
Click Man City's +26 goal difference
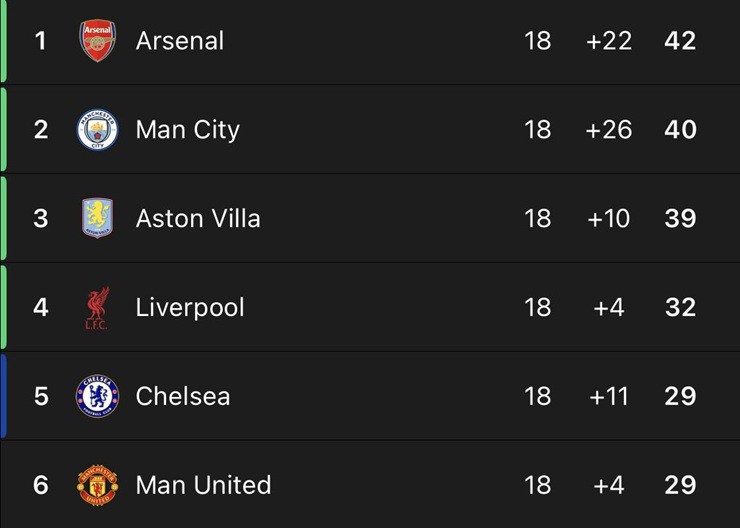coord(609,130)
